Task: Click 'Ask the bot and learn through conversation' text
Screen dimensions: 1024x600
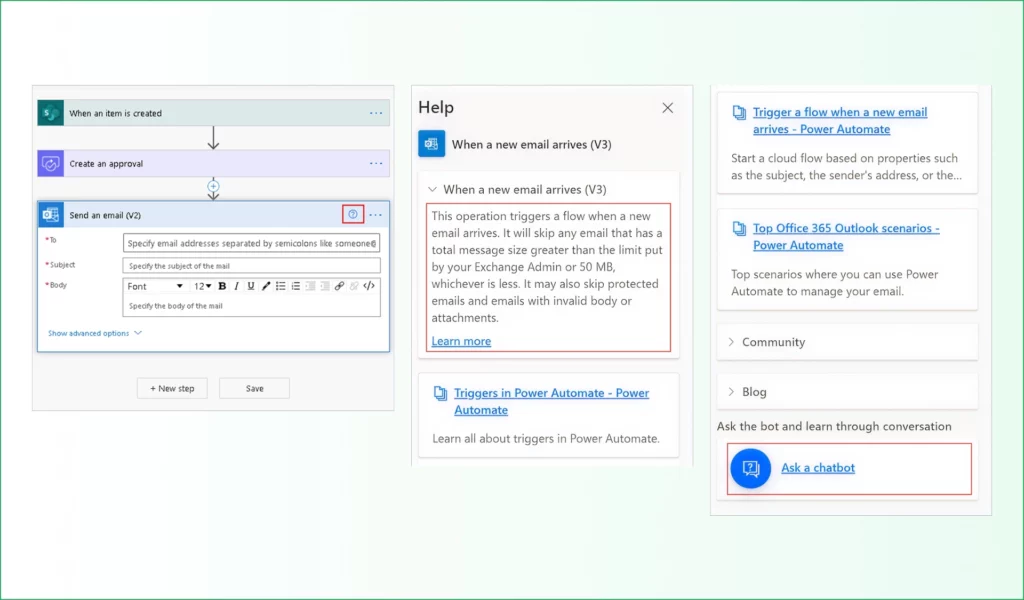Action: click(x=834, y=426)
